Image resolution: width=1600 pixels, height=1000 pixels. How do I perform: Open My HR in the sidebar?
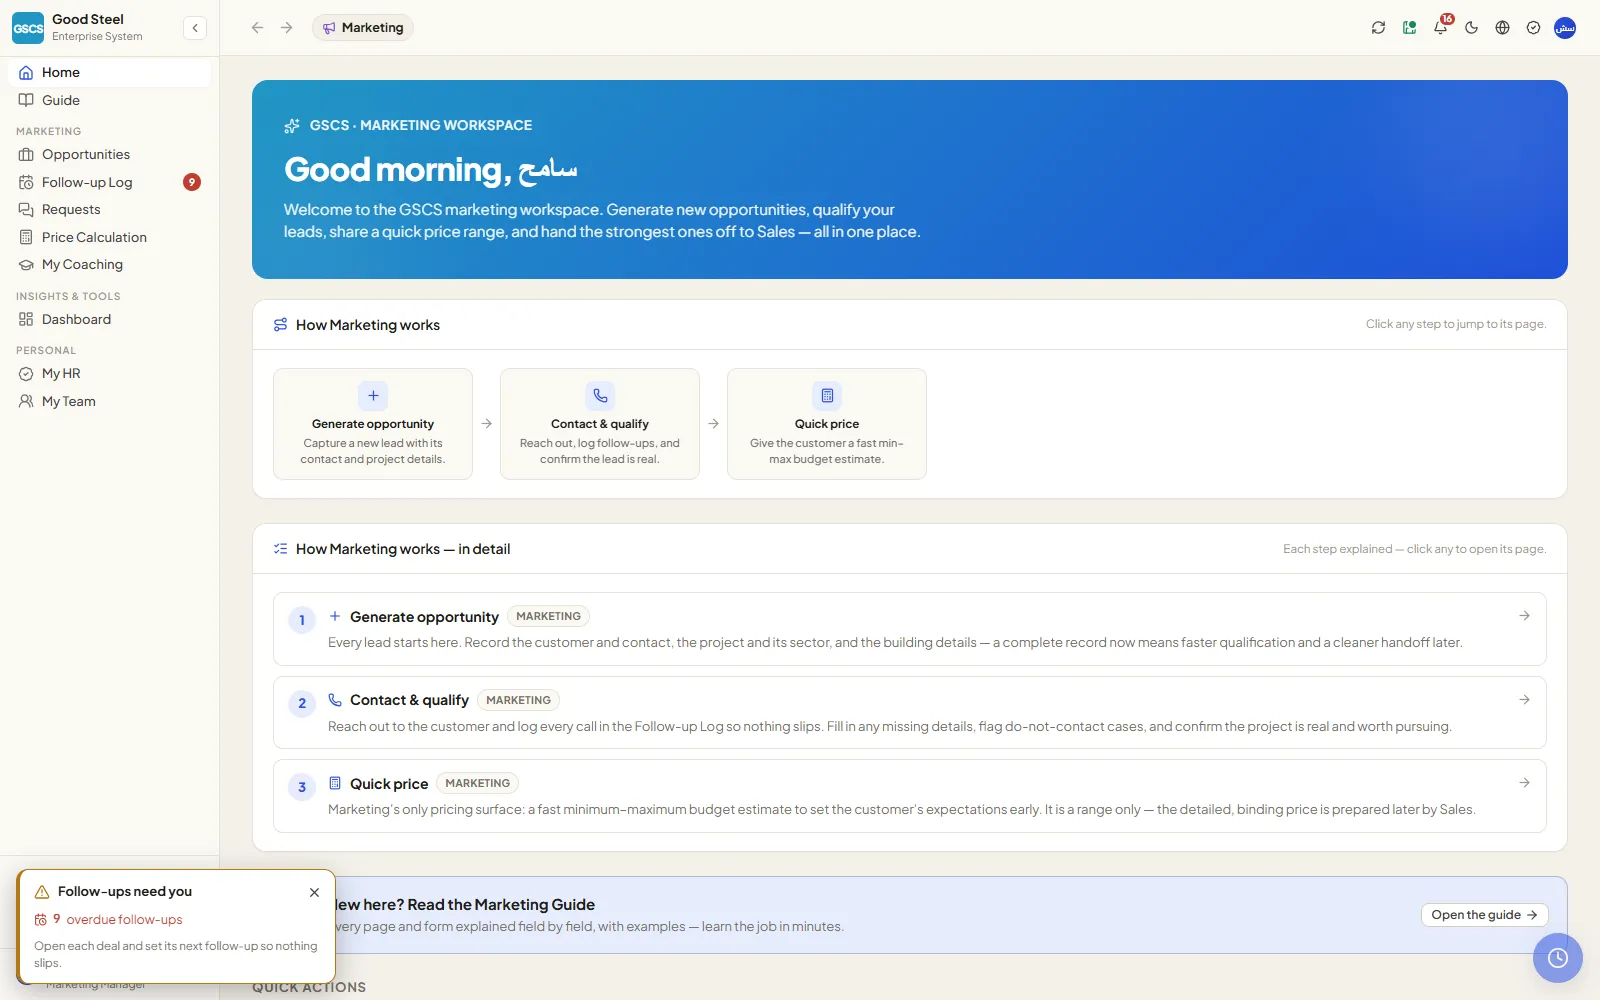(110, 373)
